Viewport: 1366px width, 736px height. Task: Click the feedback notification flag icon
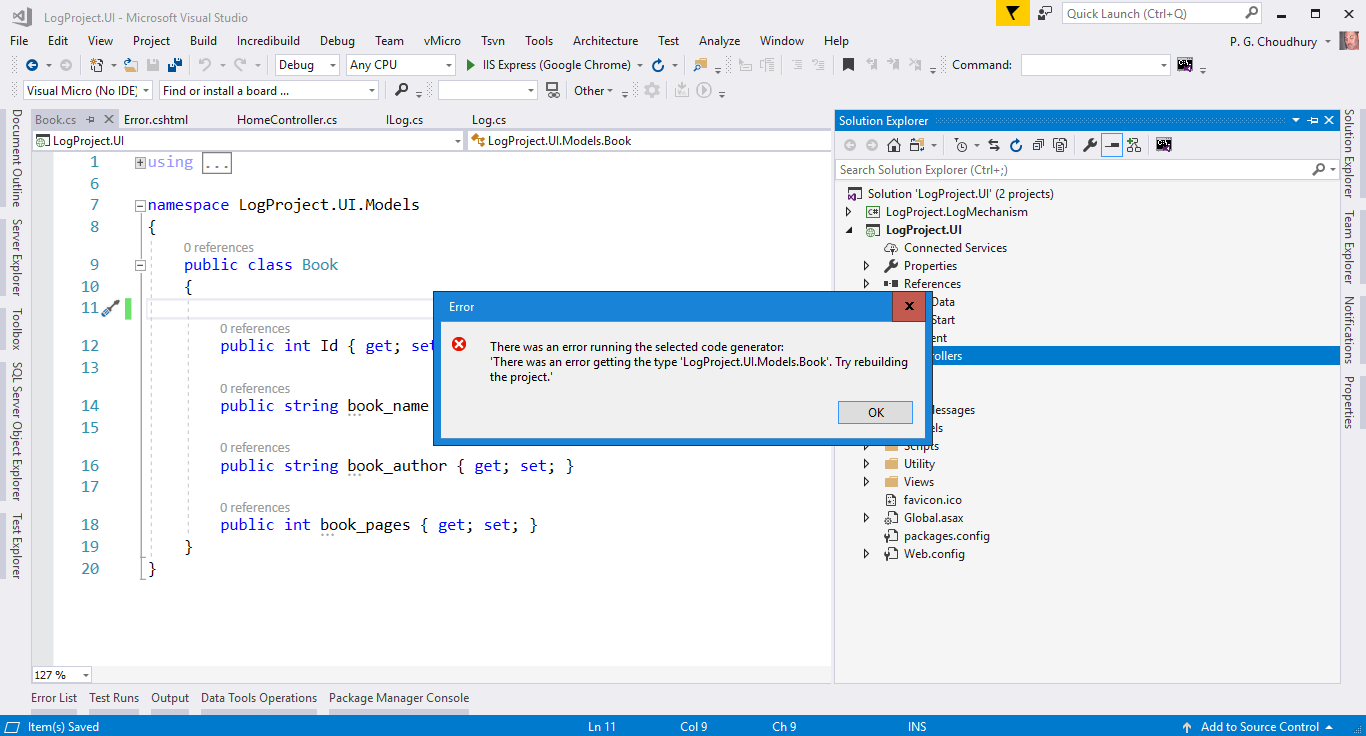(x=1013, y=13)
